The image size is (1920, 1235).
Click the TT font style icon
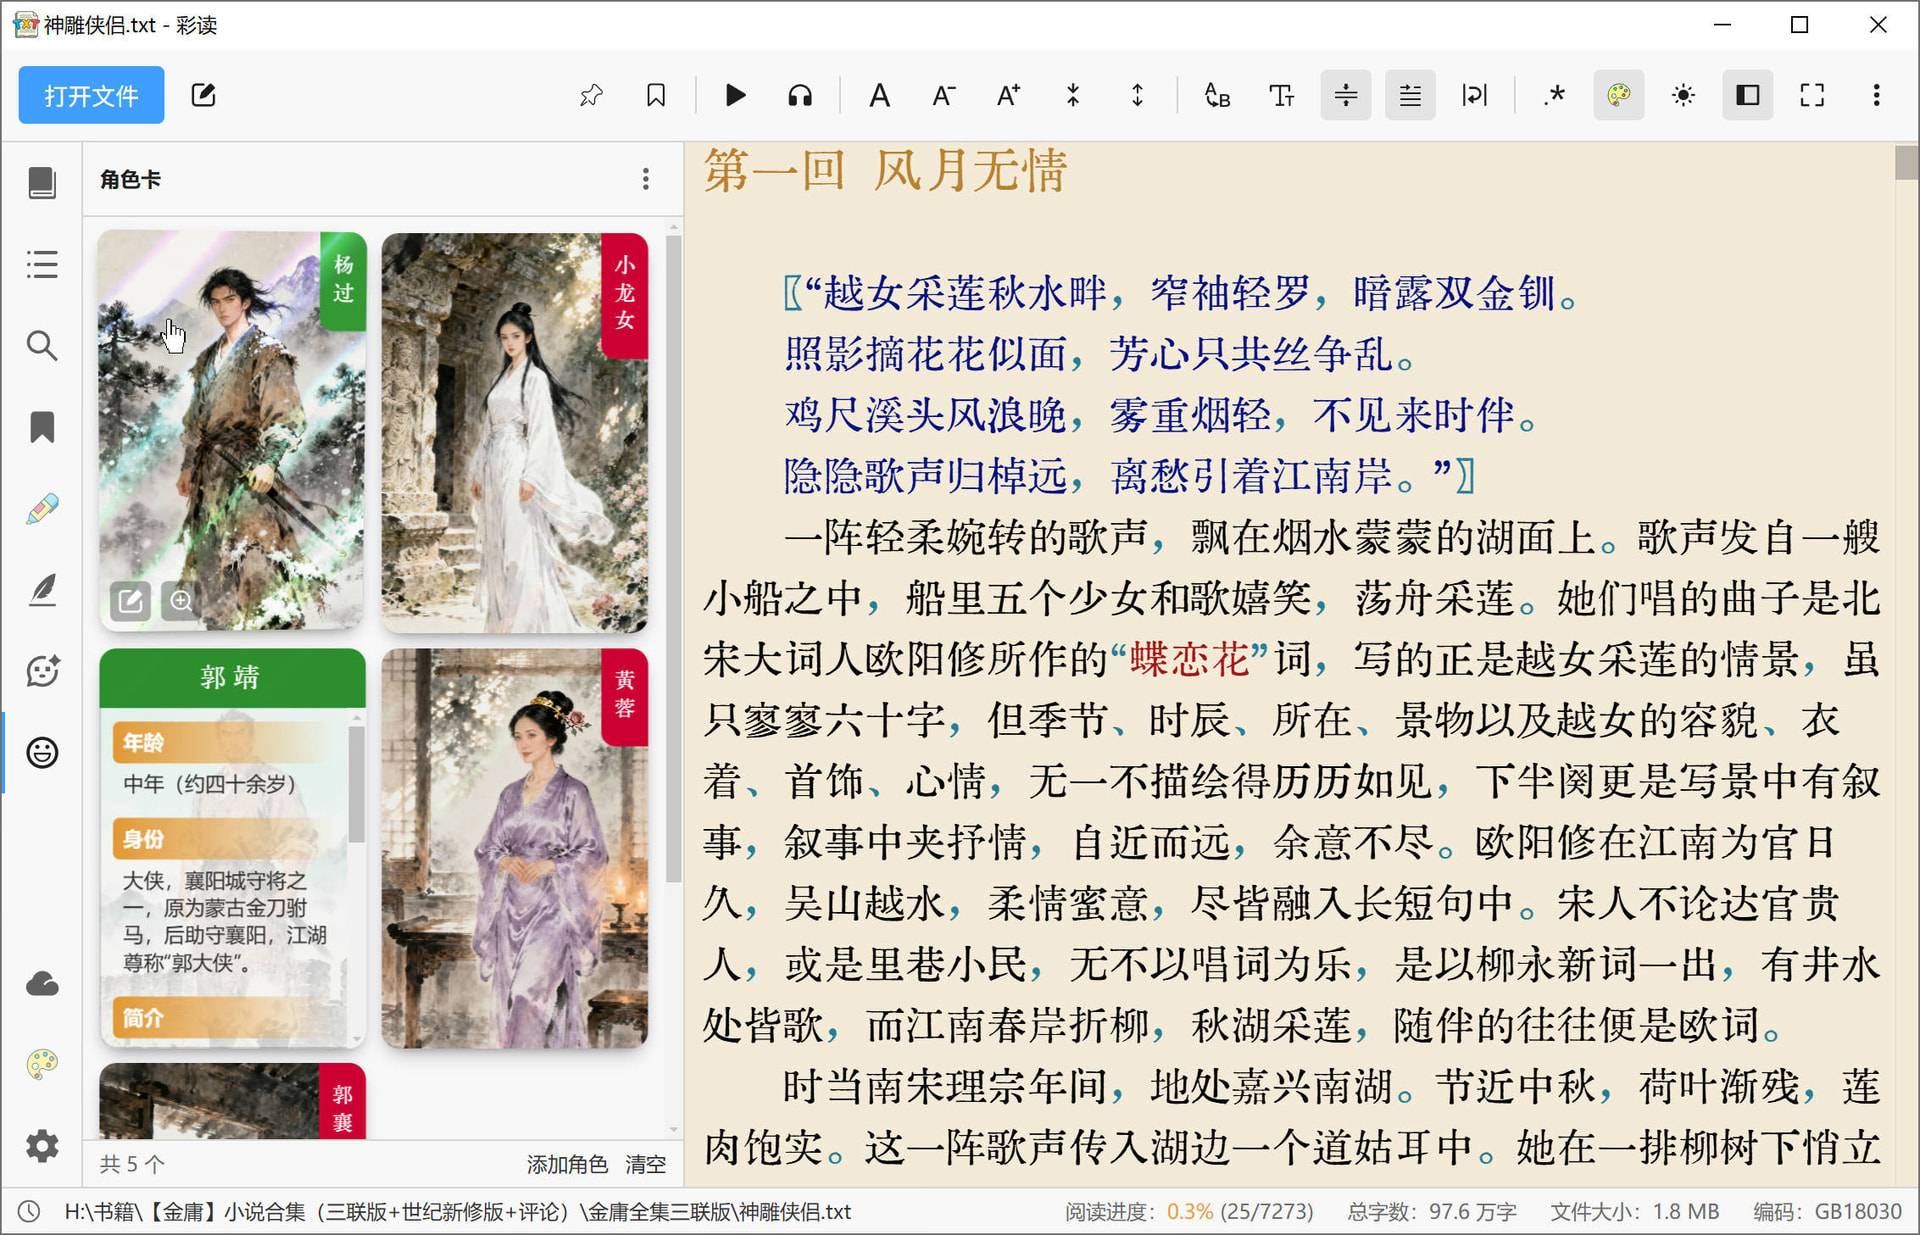[x=1281, y=95]
